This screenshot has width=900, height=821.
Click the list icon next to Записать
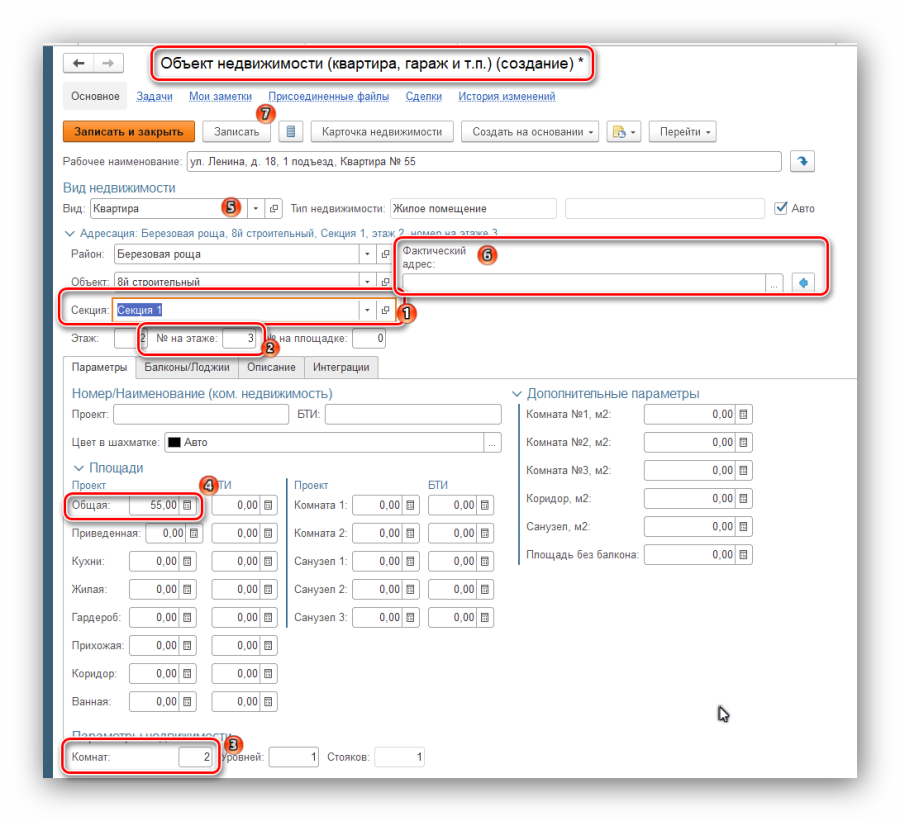(289, 132)
